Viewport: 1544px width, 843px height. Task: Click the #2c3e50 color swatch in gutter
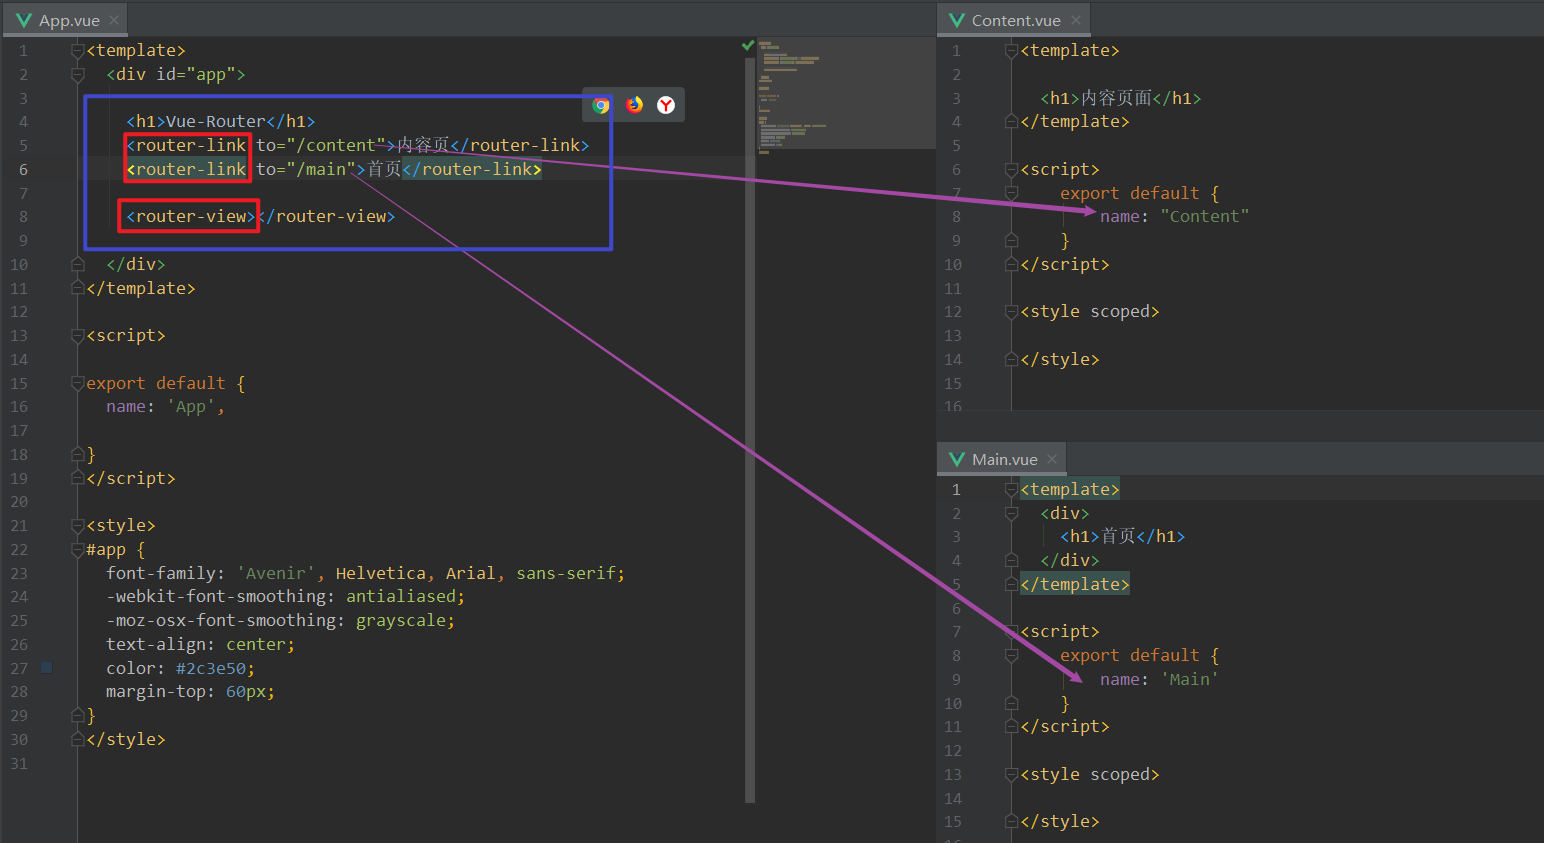[46, 667]
